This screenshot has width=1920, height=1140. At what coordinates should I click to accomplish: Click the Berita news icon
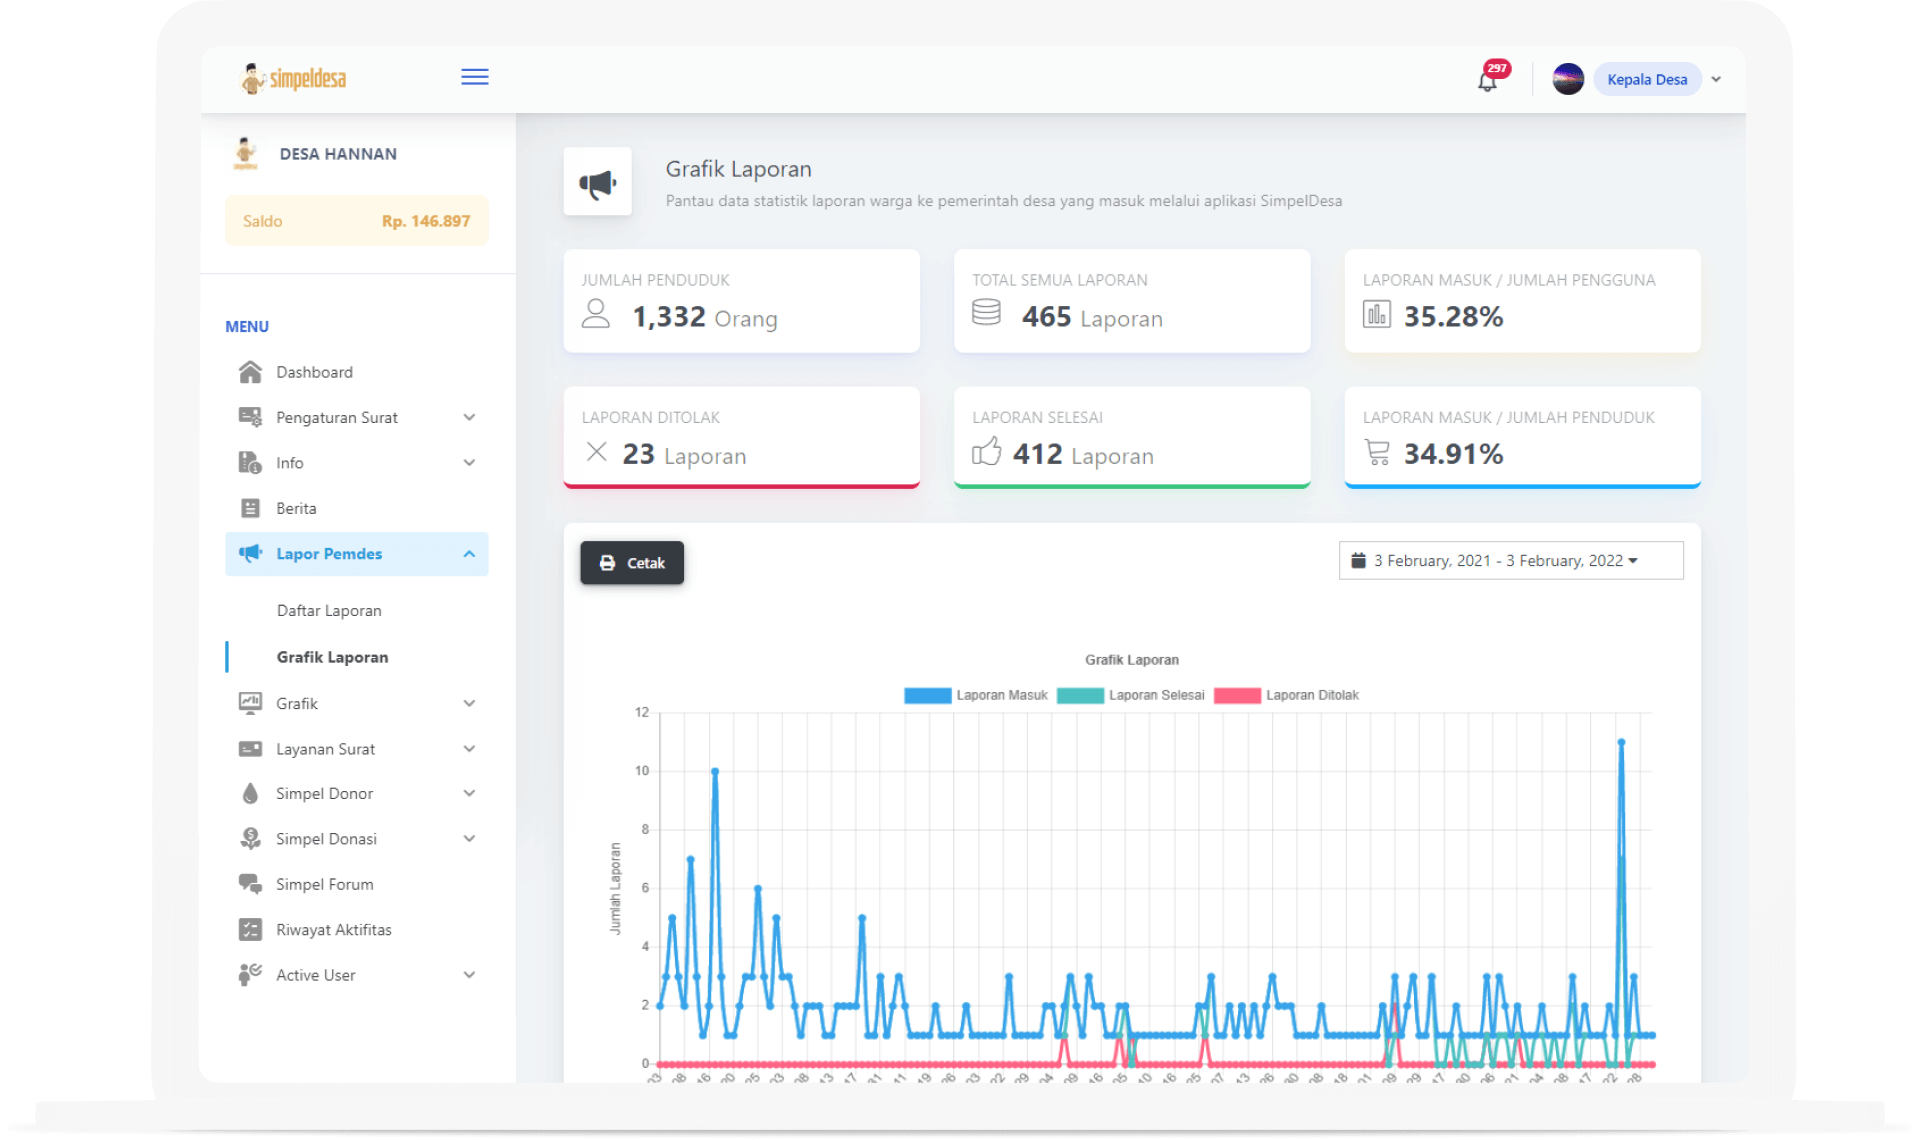click(x=250, y=508)
